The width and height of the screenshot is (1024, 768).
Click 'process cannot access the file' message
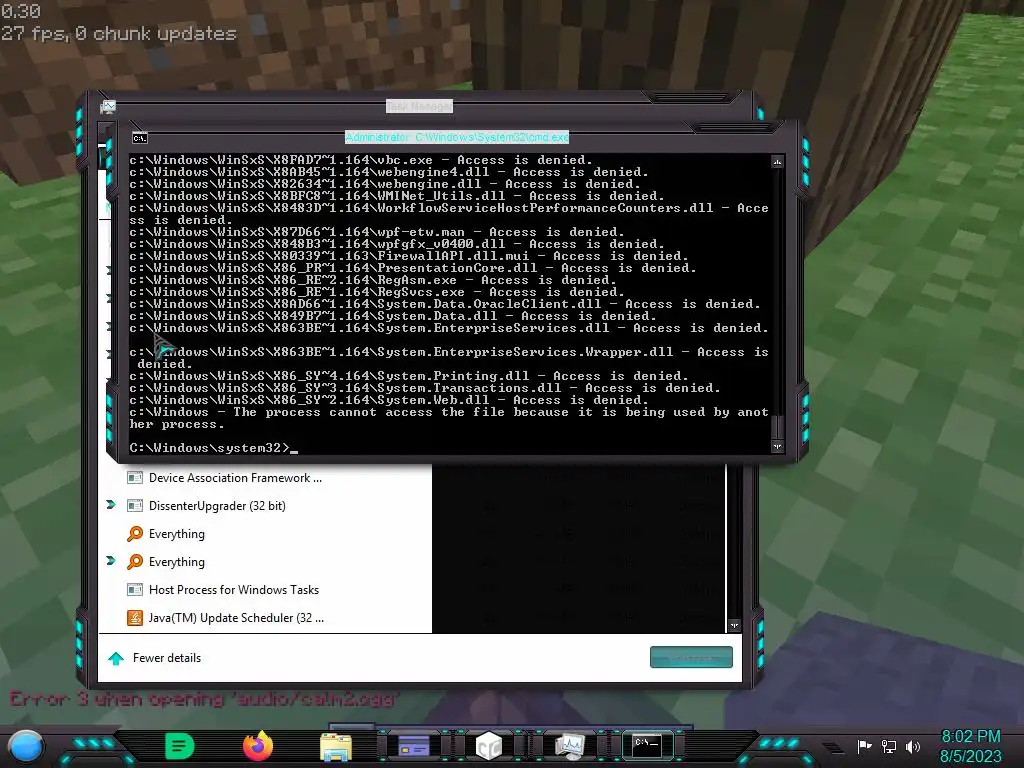(x=449, y=418)
